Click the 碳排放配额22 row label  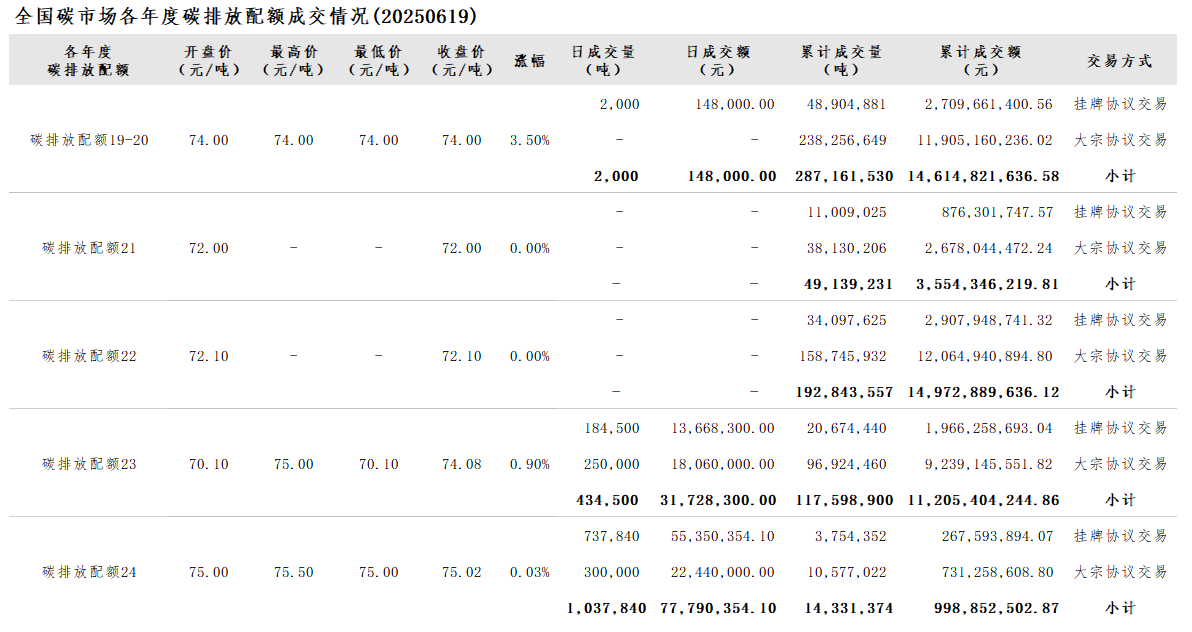pos(89,356)
